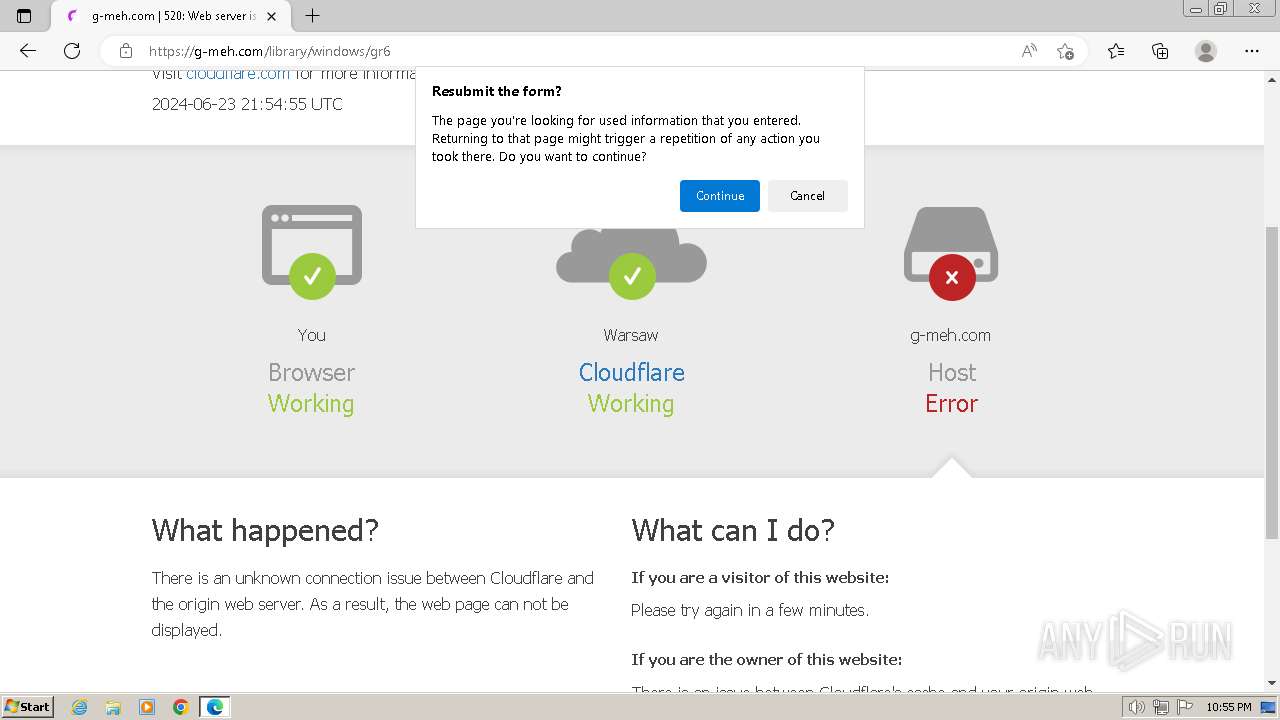Screen dimensions: 1280x720
Task: Click the red 'Error' status text
Action: pyautogui.click(x=951, y=403)
